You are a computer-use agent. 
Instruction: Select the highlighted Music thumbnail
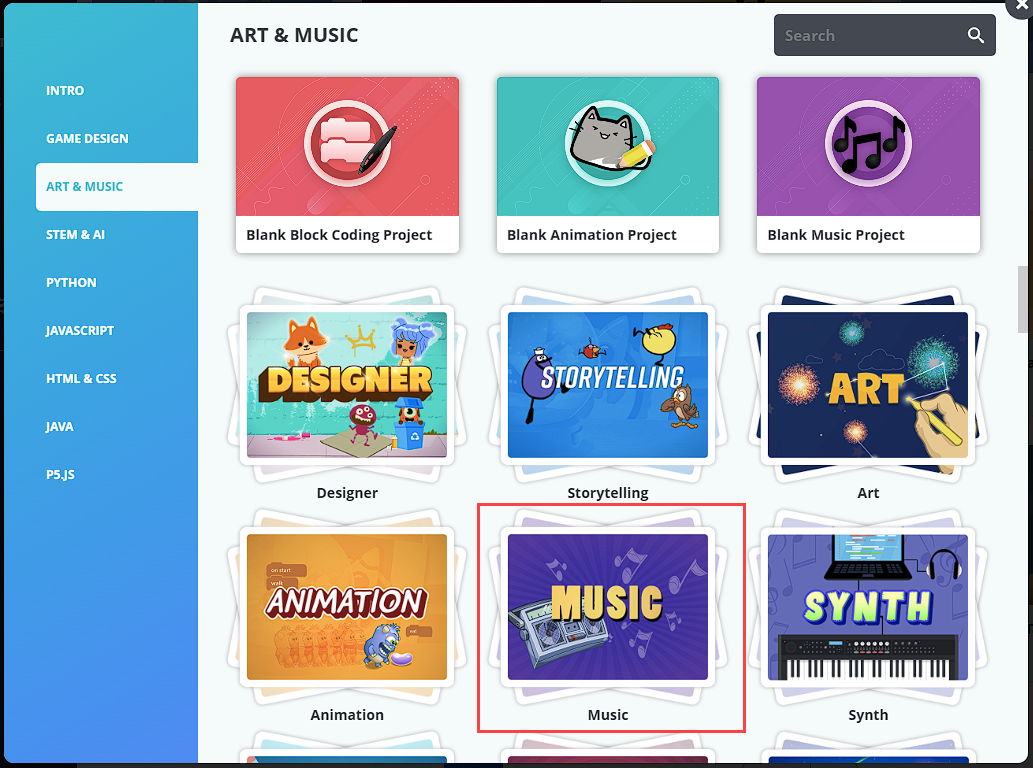[x=608, y=607]
